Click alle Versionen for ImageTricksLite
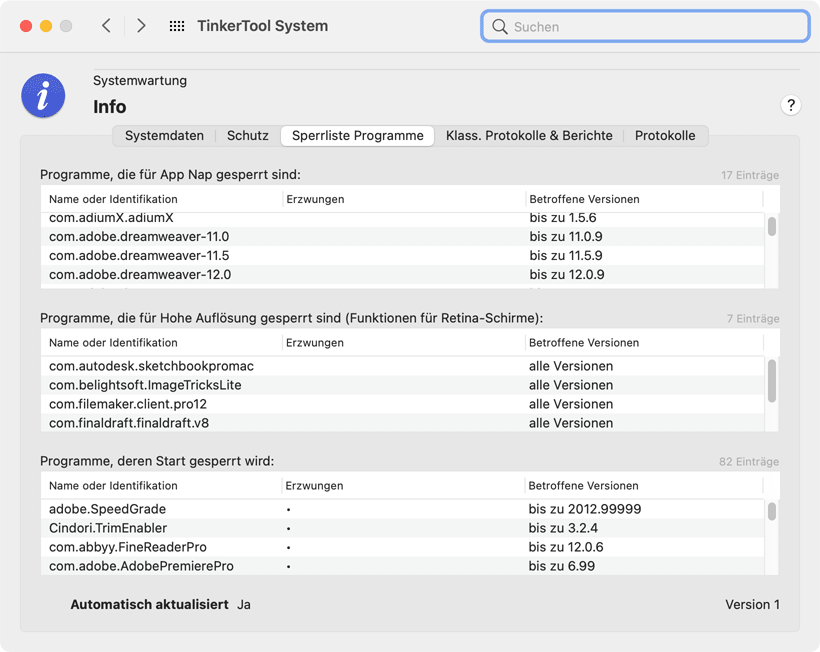The image size is (820, 652). point(571,385)
